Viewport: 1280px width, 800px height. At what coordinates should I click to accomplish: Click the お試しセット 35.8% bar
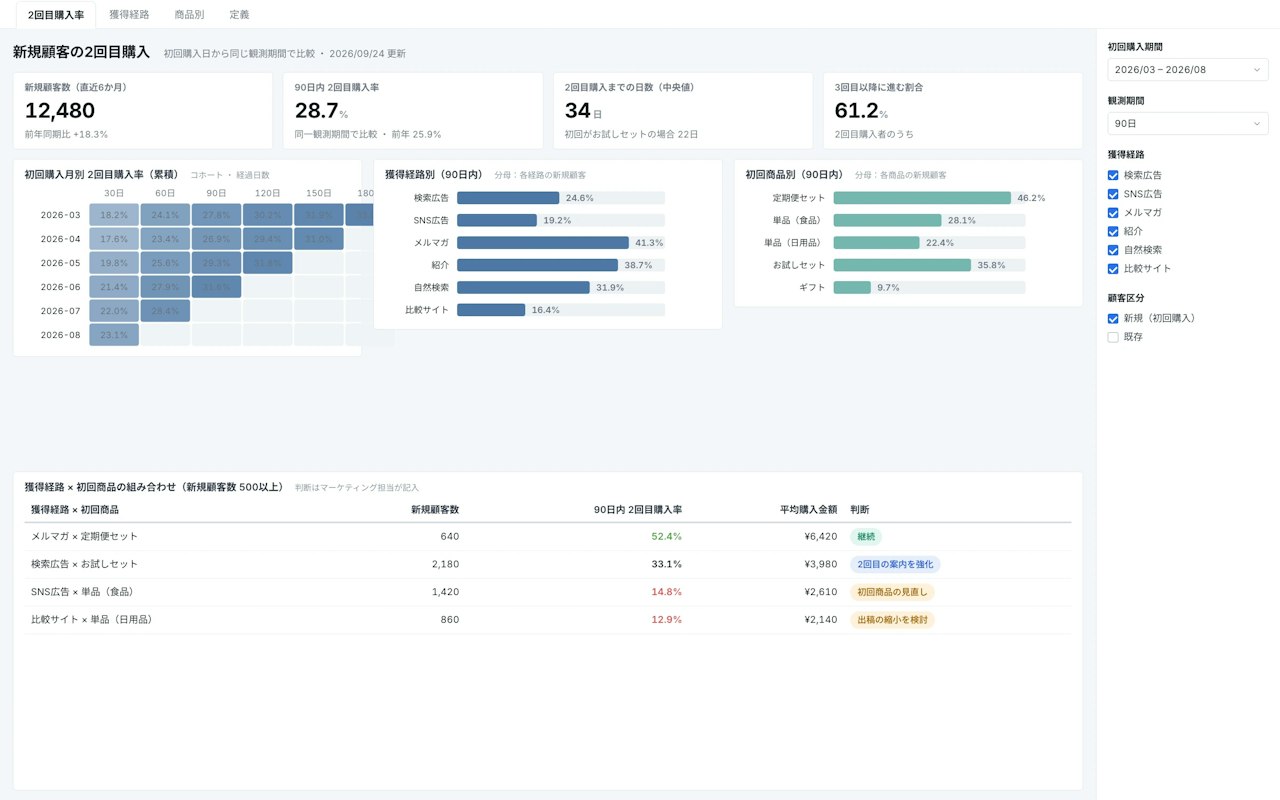(x=902, y=265)
